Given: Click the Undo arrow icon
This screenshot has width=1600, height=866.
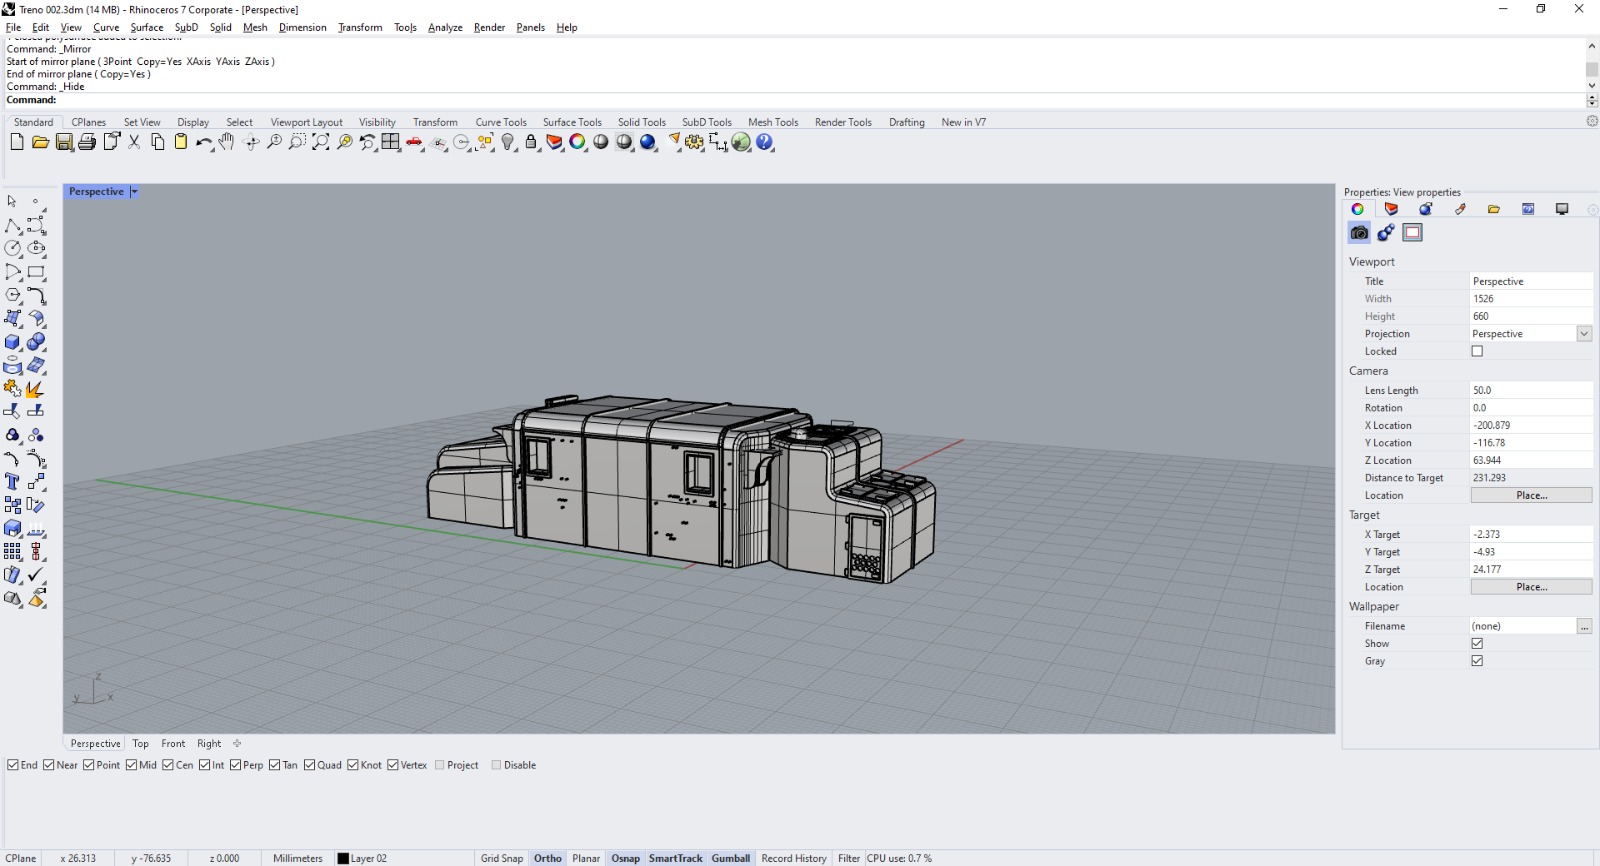Looking at the screenshot, I should 203,142.
